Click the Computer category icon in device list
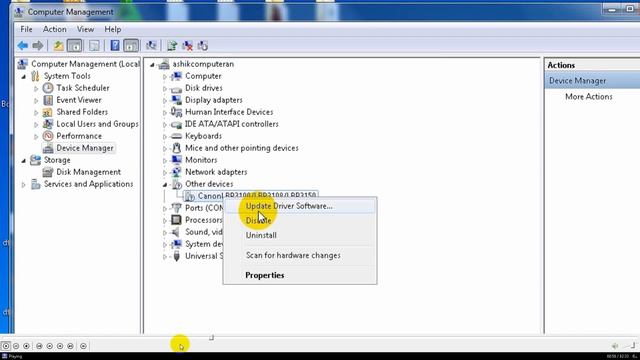 [176, 76]
